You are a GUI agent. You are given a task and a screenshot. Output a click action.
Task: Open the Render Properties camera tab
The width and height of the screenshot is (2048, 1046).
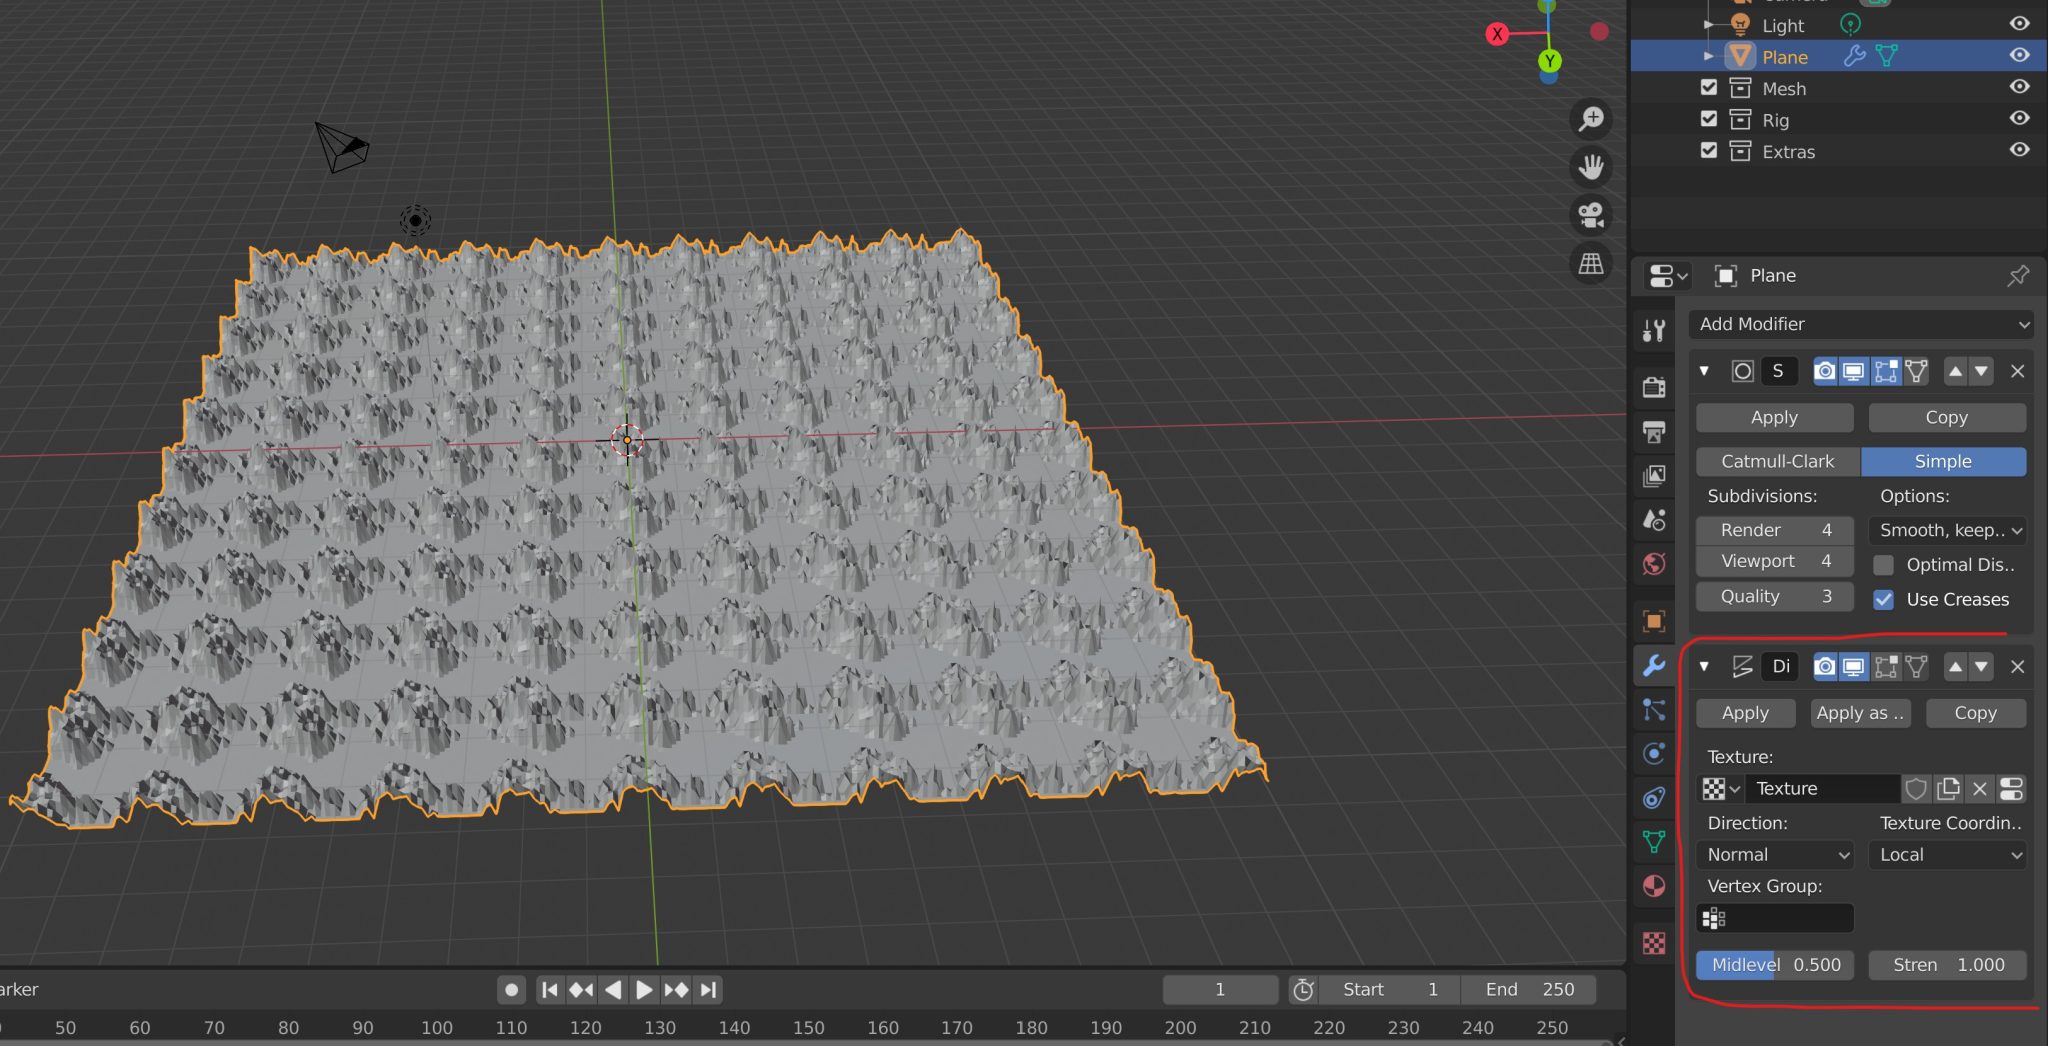tap(1653, 387)
